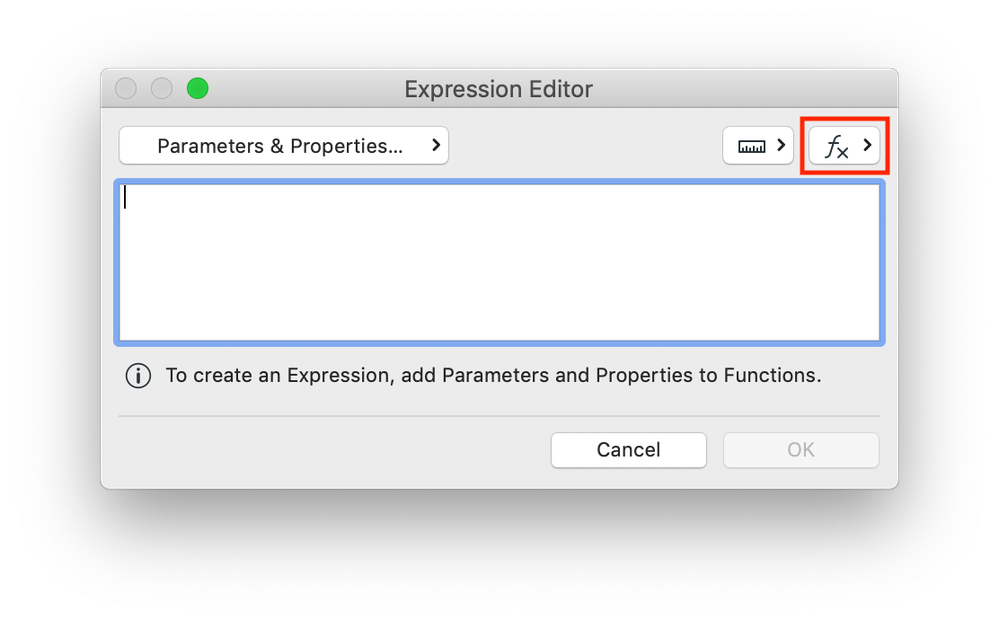Click the separator line above the Cancel button

point(499,415)
